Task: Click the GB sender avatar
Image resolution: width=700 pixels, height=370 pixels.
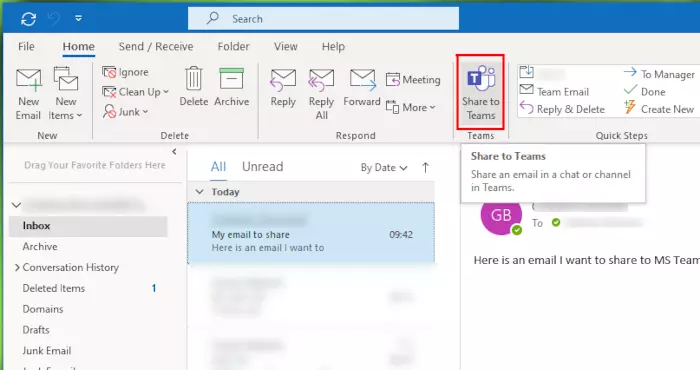Action: (501, 215)
